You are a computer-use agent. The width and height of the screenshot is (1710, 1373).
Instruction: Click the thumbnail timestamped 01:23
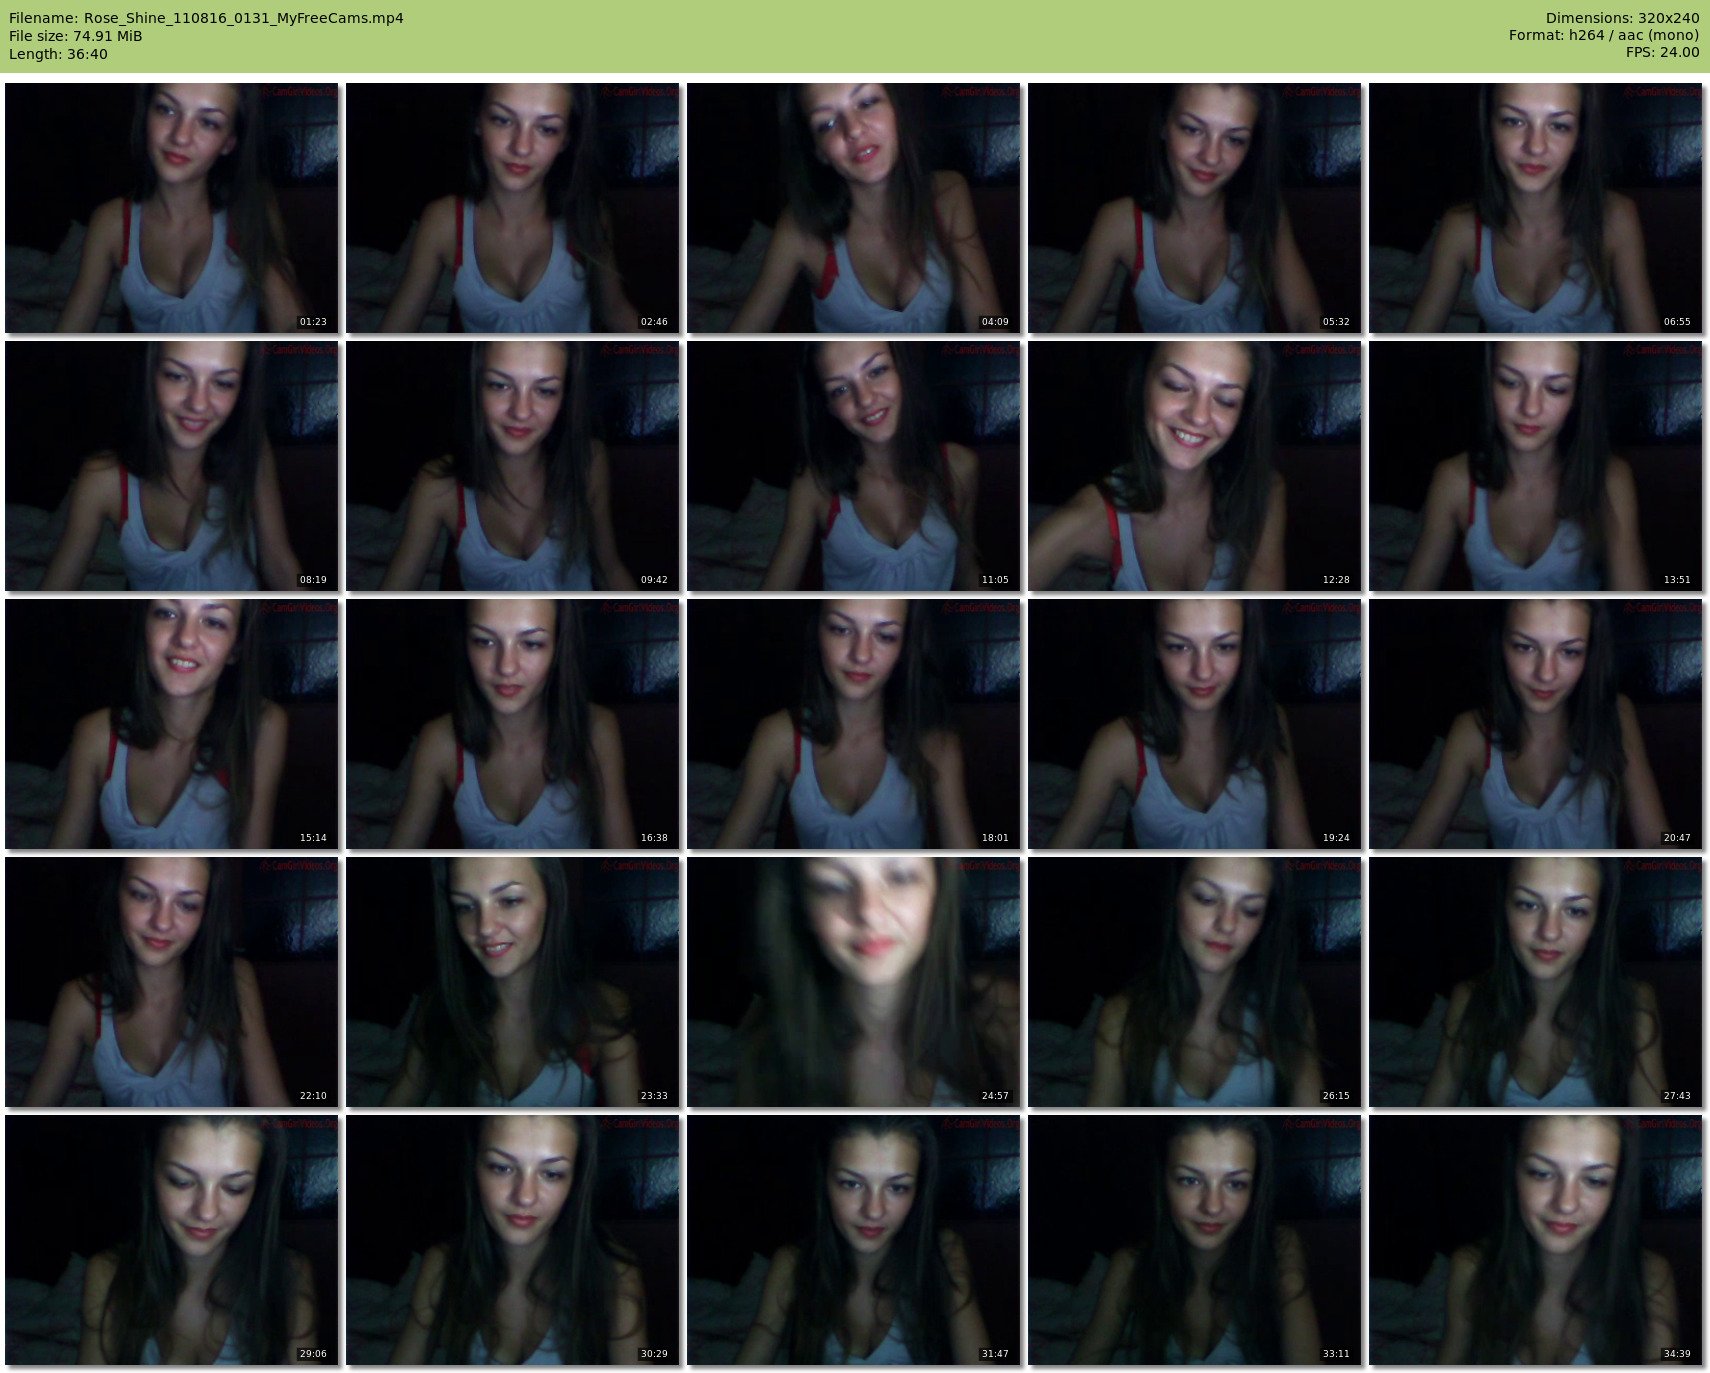[x=171, y=207]
